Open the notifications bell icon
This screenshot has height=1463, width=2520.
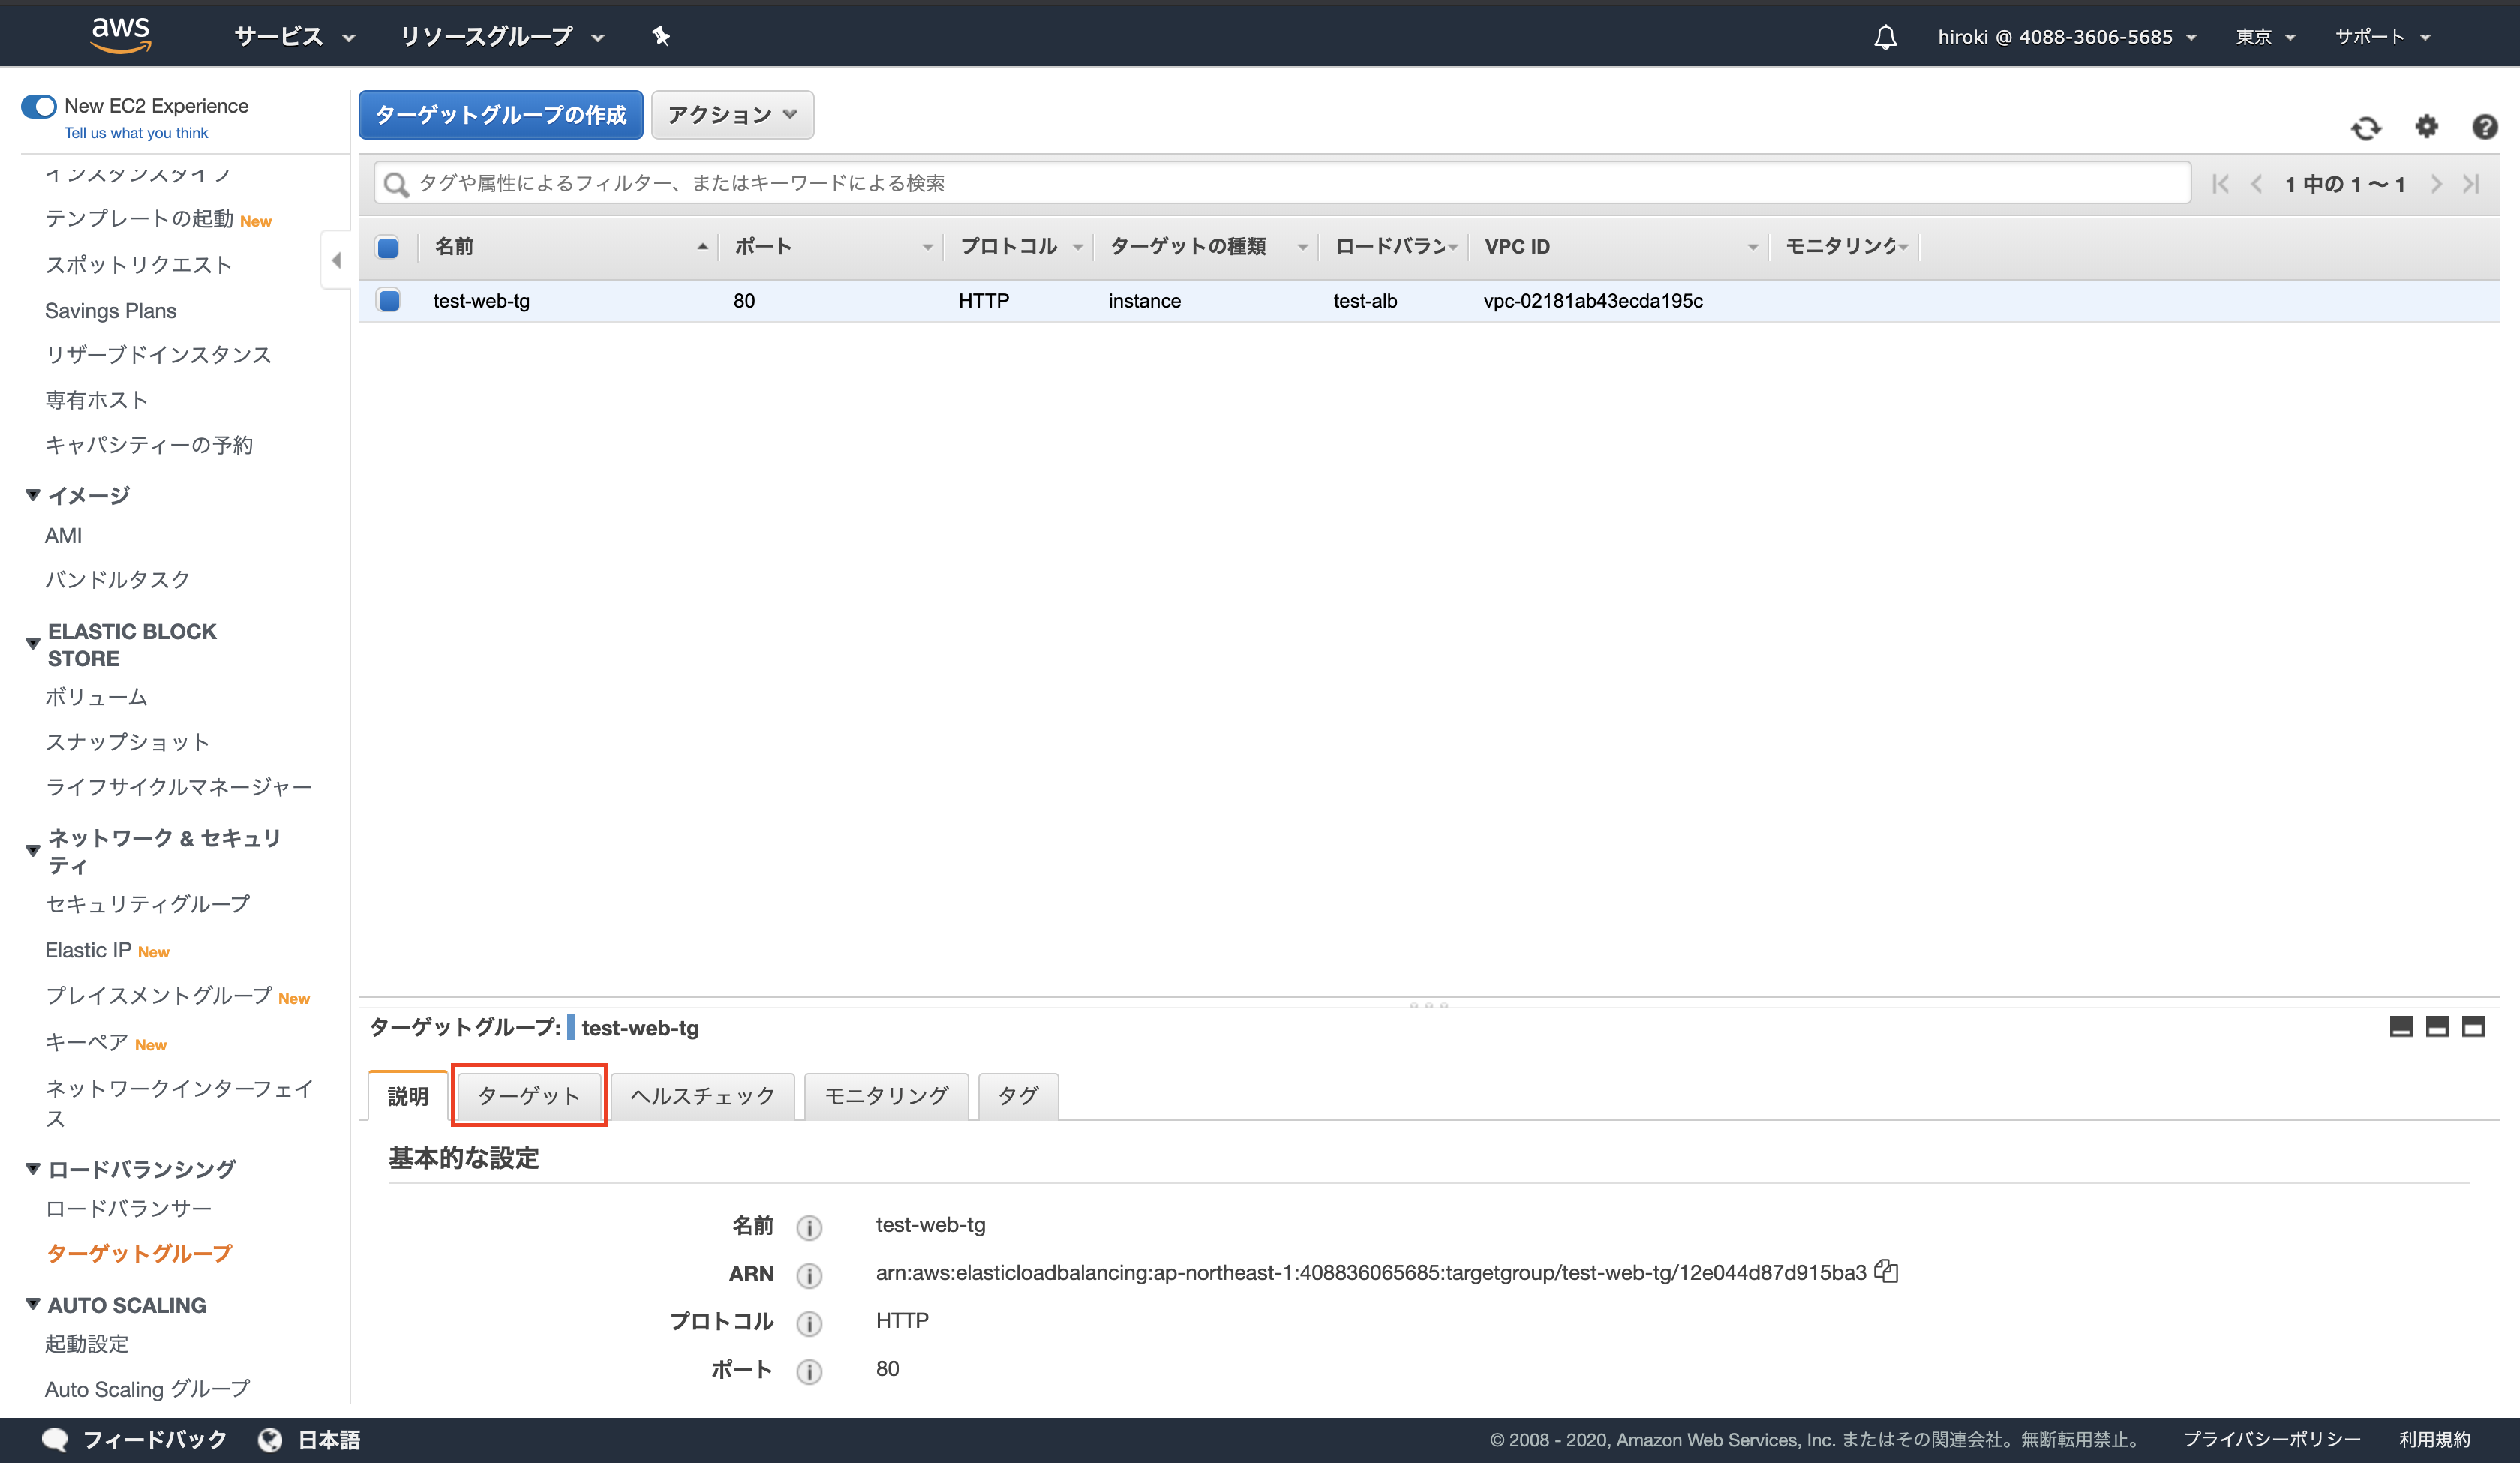(1885, 37)
